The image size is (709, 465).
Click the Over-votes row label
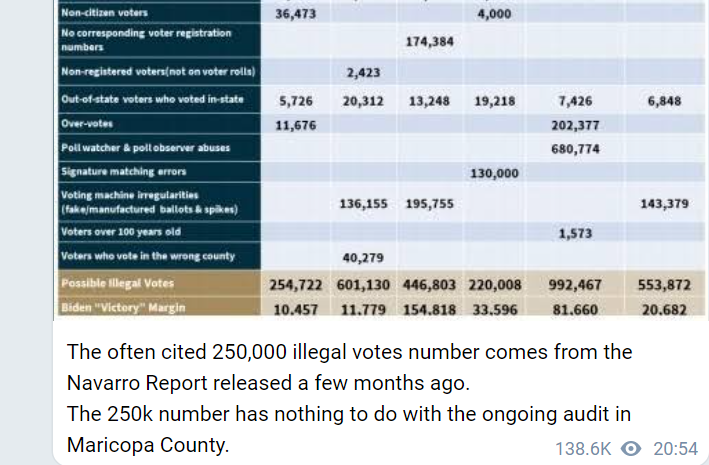pyautogui.click(x=87, y=123)
